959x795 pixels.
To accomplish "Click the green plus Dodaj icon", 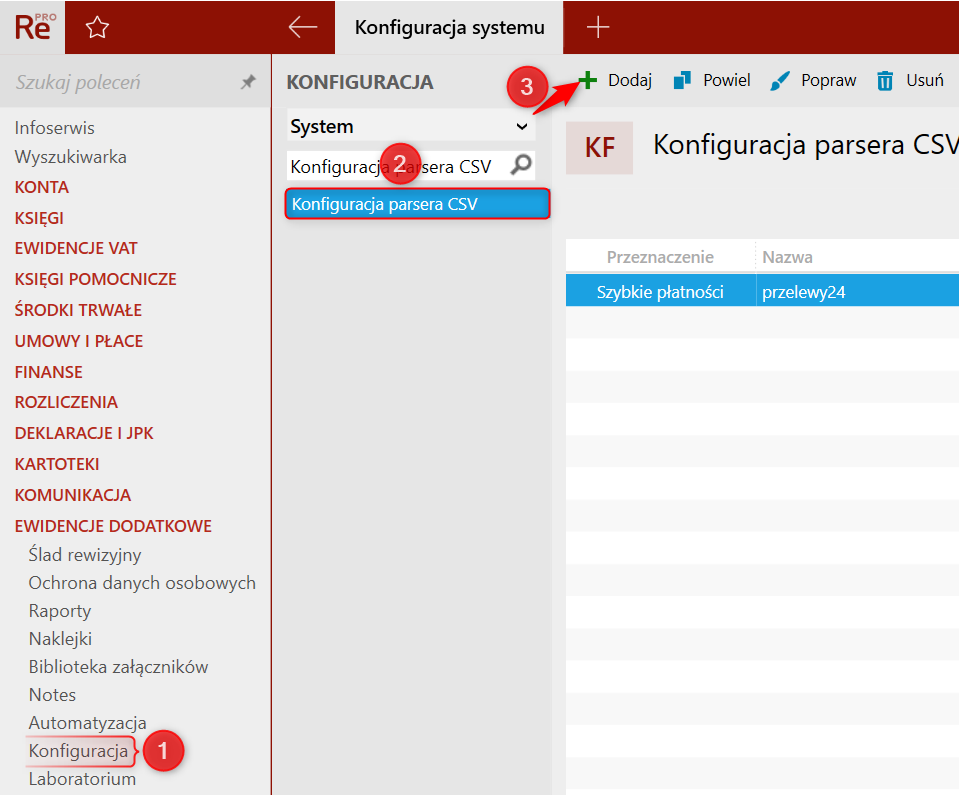I will [x=587, y=80].
